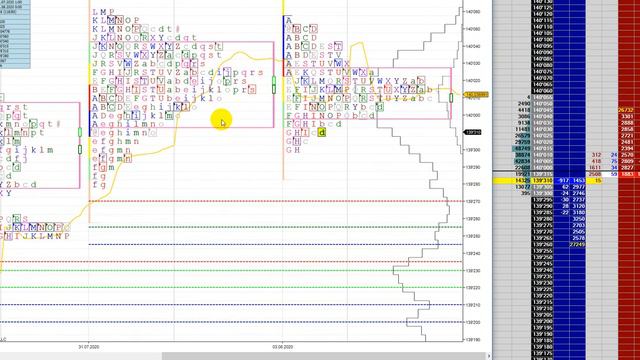Select the 139'295 price cell in ladder
The width and height of the screenshot is (640, 360).
tap(542, 200)
